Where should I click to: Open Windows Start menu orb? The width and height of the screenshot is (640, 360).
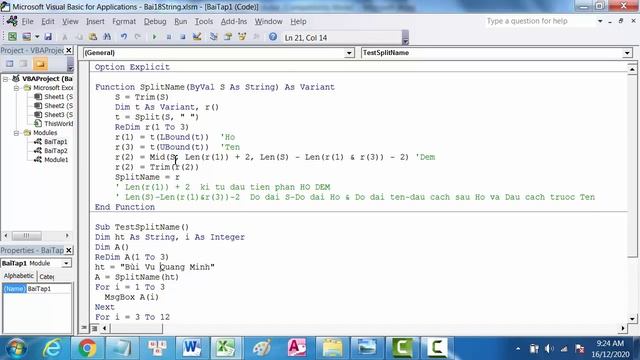click(16, 348)
